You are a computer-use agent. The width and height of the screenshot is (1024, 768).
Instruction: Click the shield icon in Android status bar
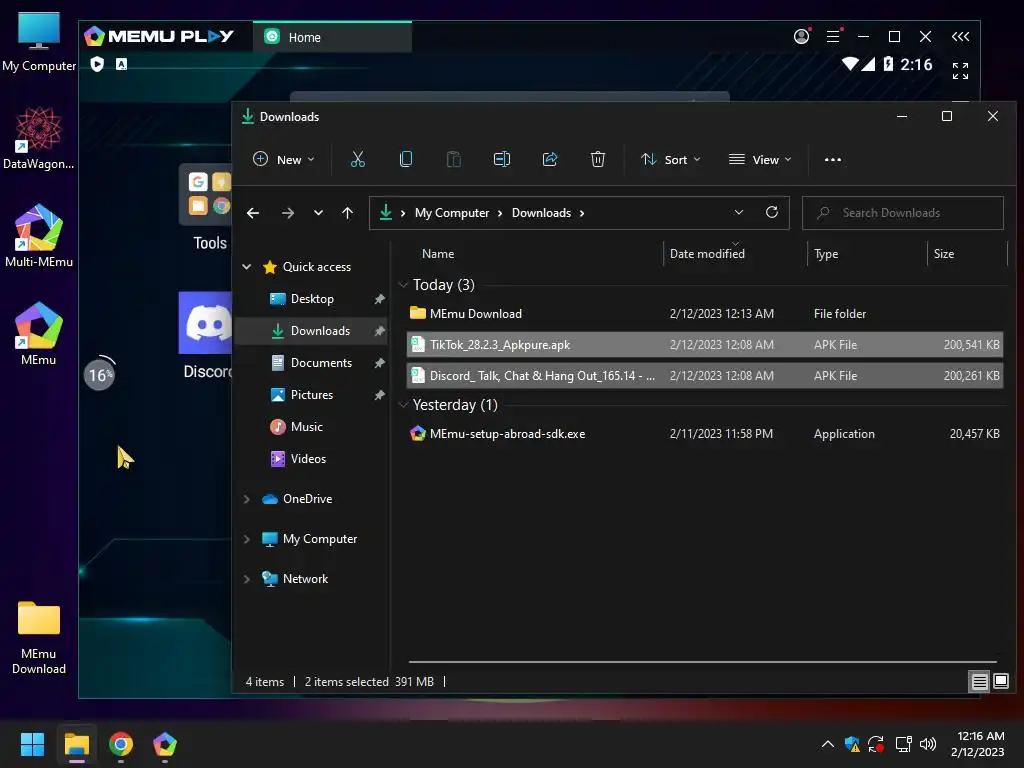(x=97, y=64)
